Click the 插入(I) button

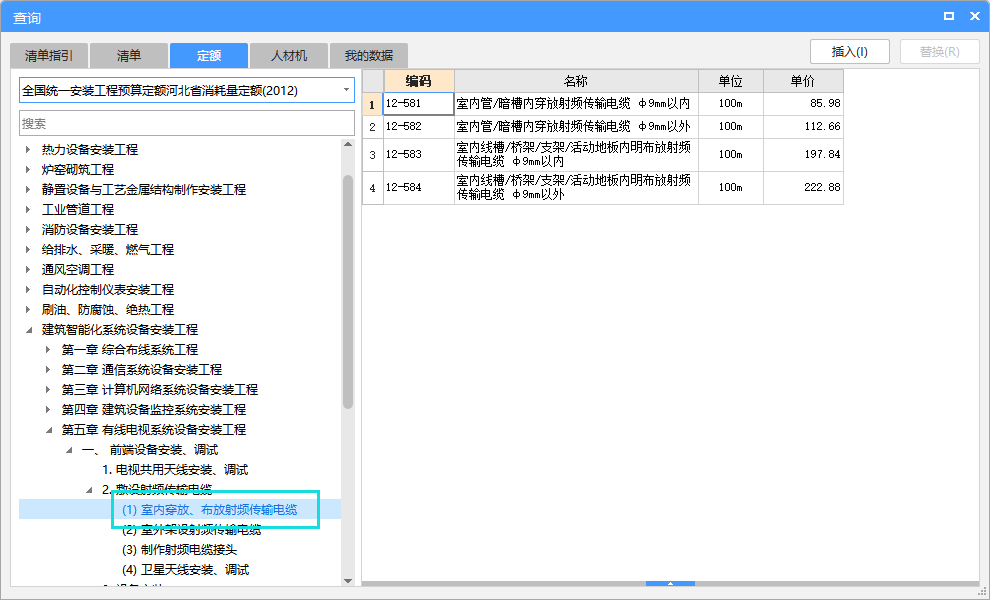pos(850,52)
